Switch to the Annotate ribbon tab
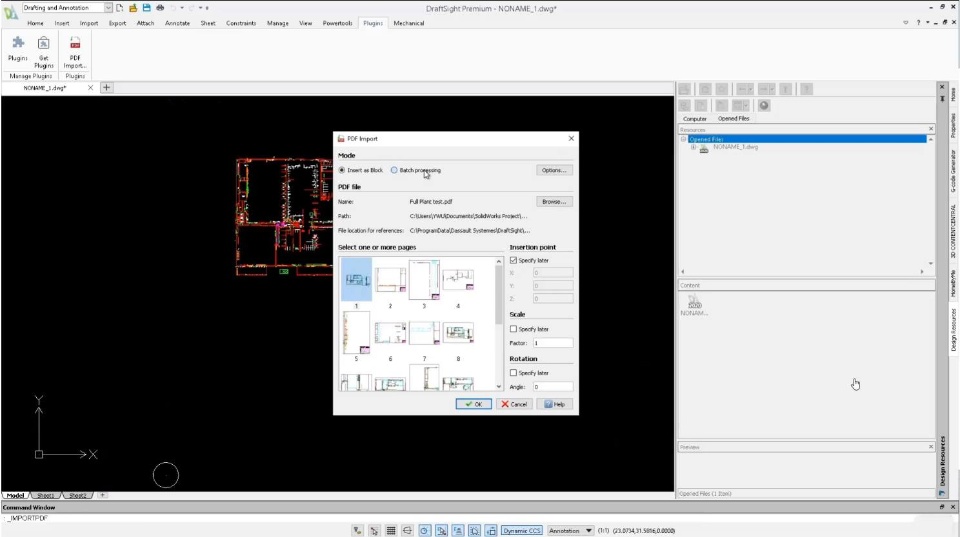Image resolution: width=960 pixels, height=537 pixels. click(x=177, y=23)
